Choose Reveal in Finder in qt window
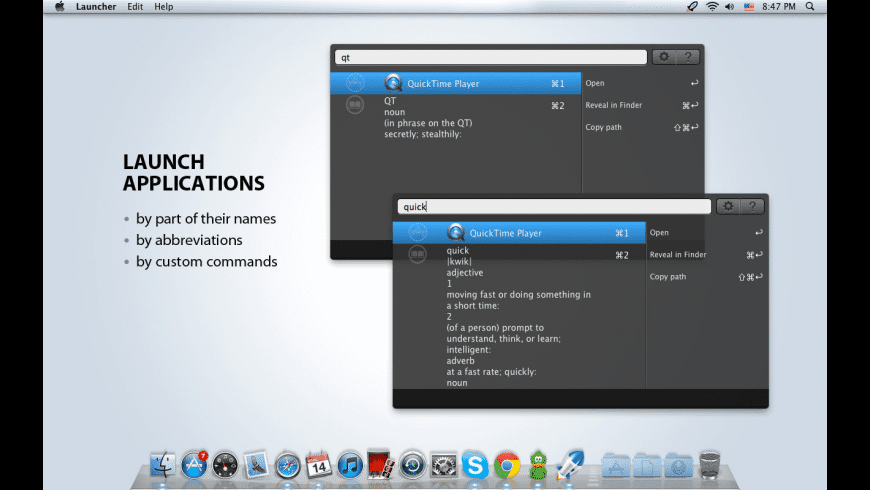The image size is (870, 490). coord(642,105)
